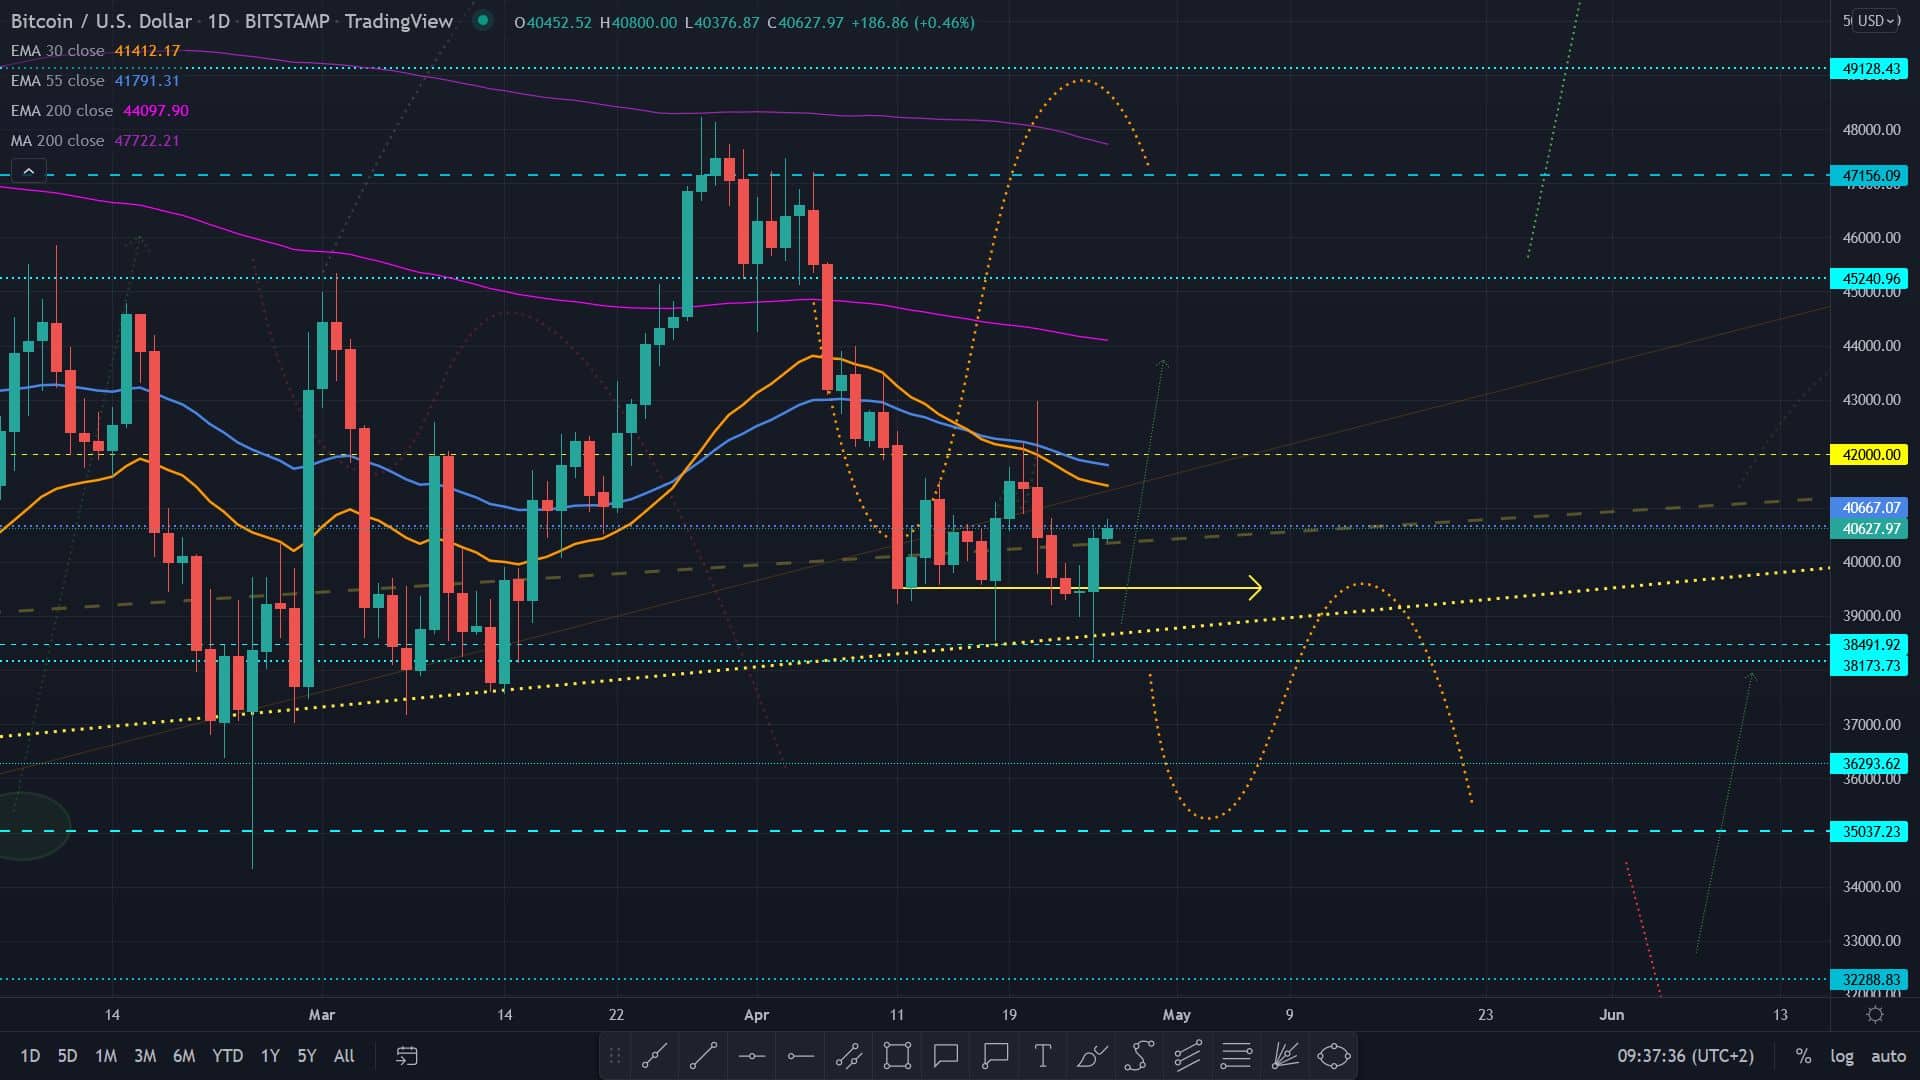This screenshot has height=1080, width=1920.
Task: Activate the Text tool
Action: (1043, 1055)
